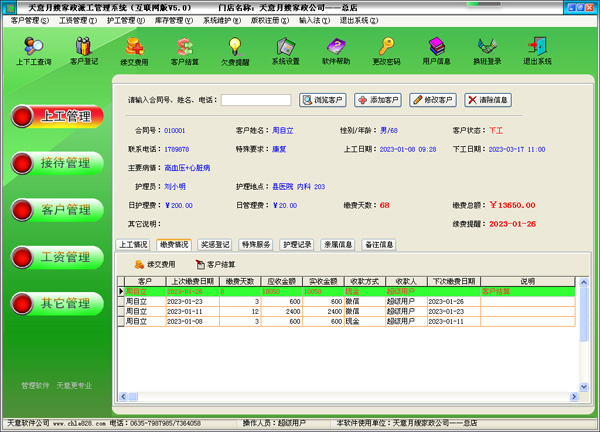Open the 上下工查询 toolbar icon
The image size is (600, 432).
tap(33, 51)
